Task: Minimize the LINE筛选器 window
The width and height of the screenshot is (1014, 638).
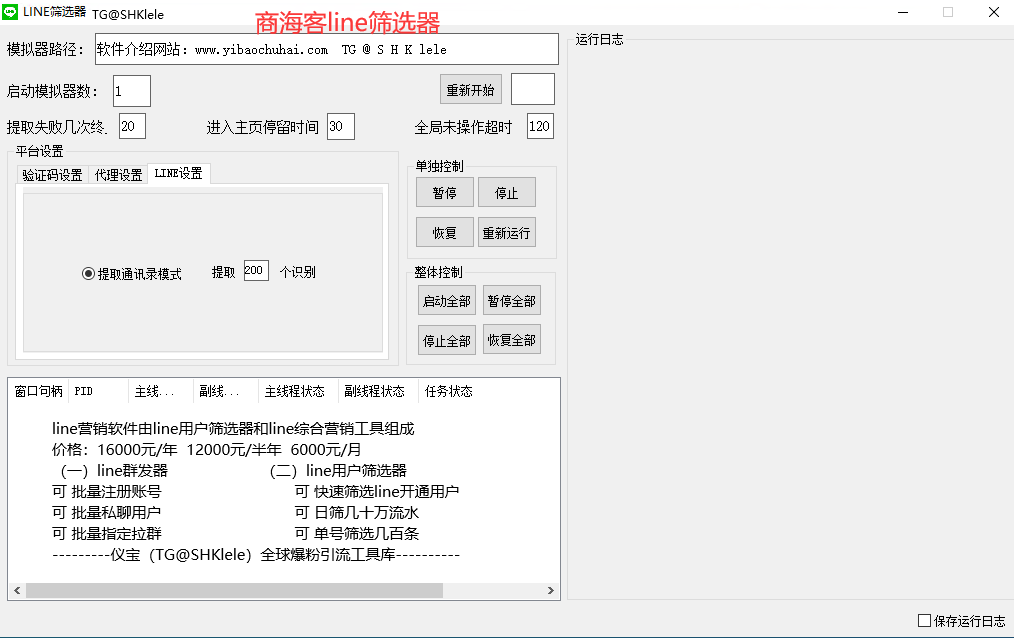Action: click(903, 12)
